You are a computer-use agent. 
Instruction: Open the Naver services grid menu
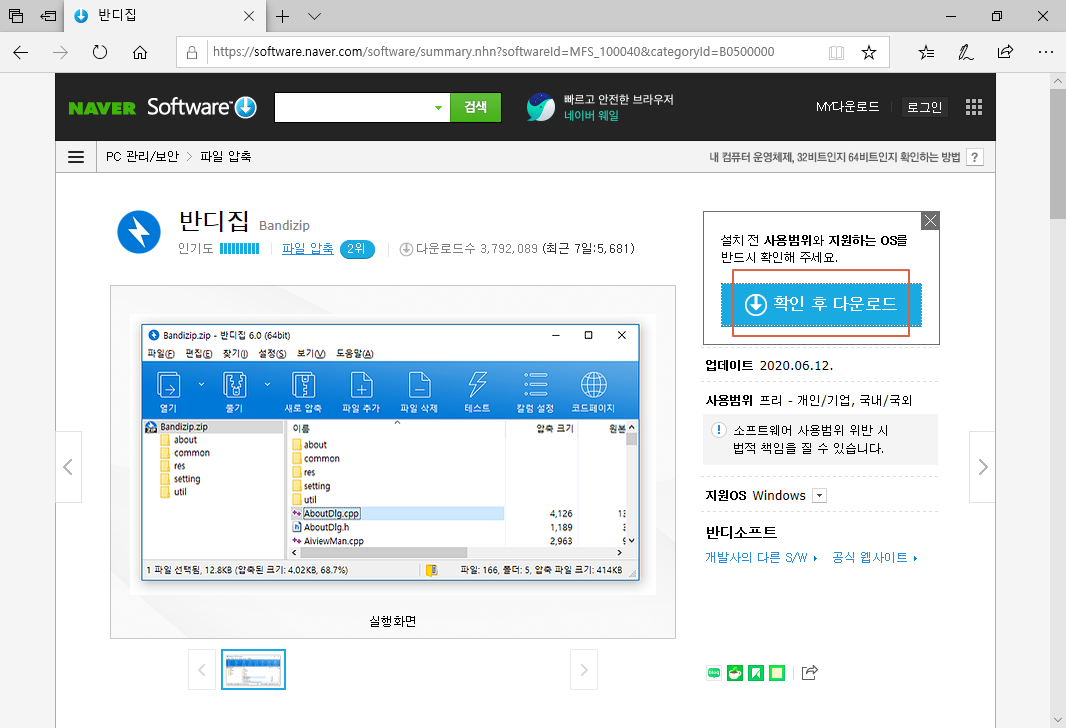tap(974, 107)
